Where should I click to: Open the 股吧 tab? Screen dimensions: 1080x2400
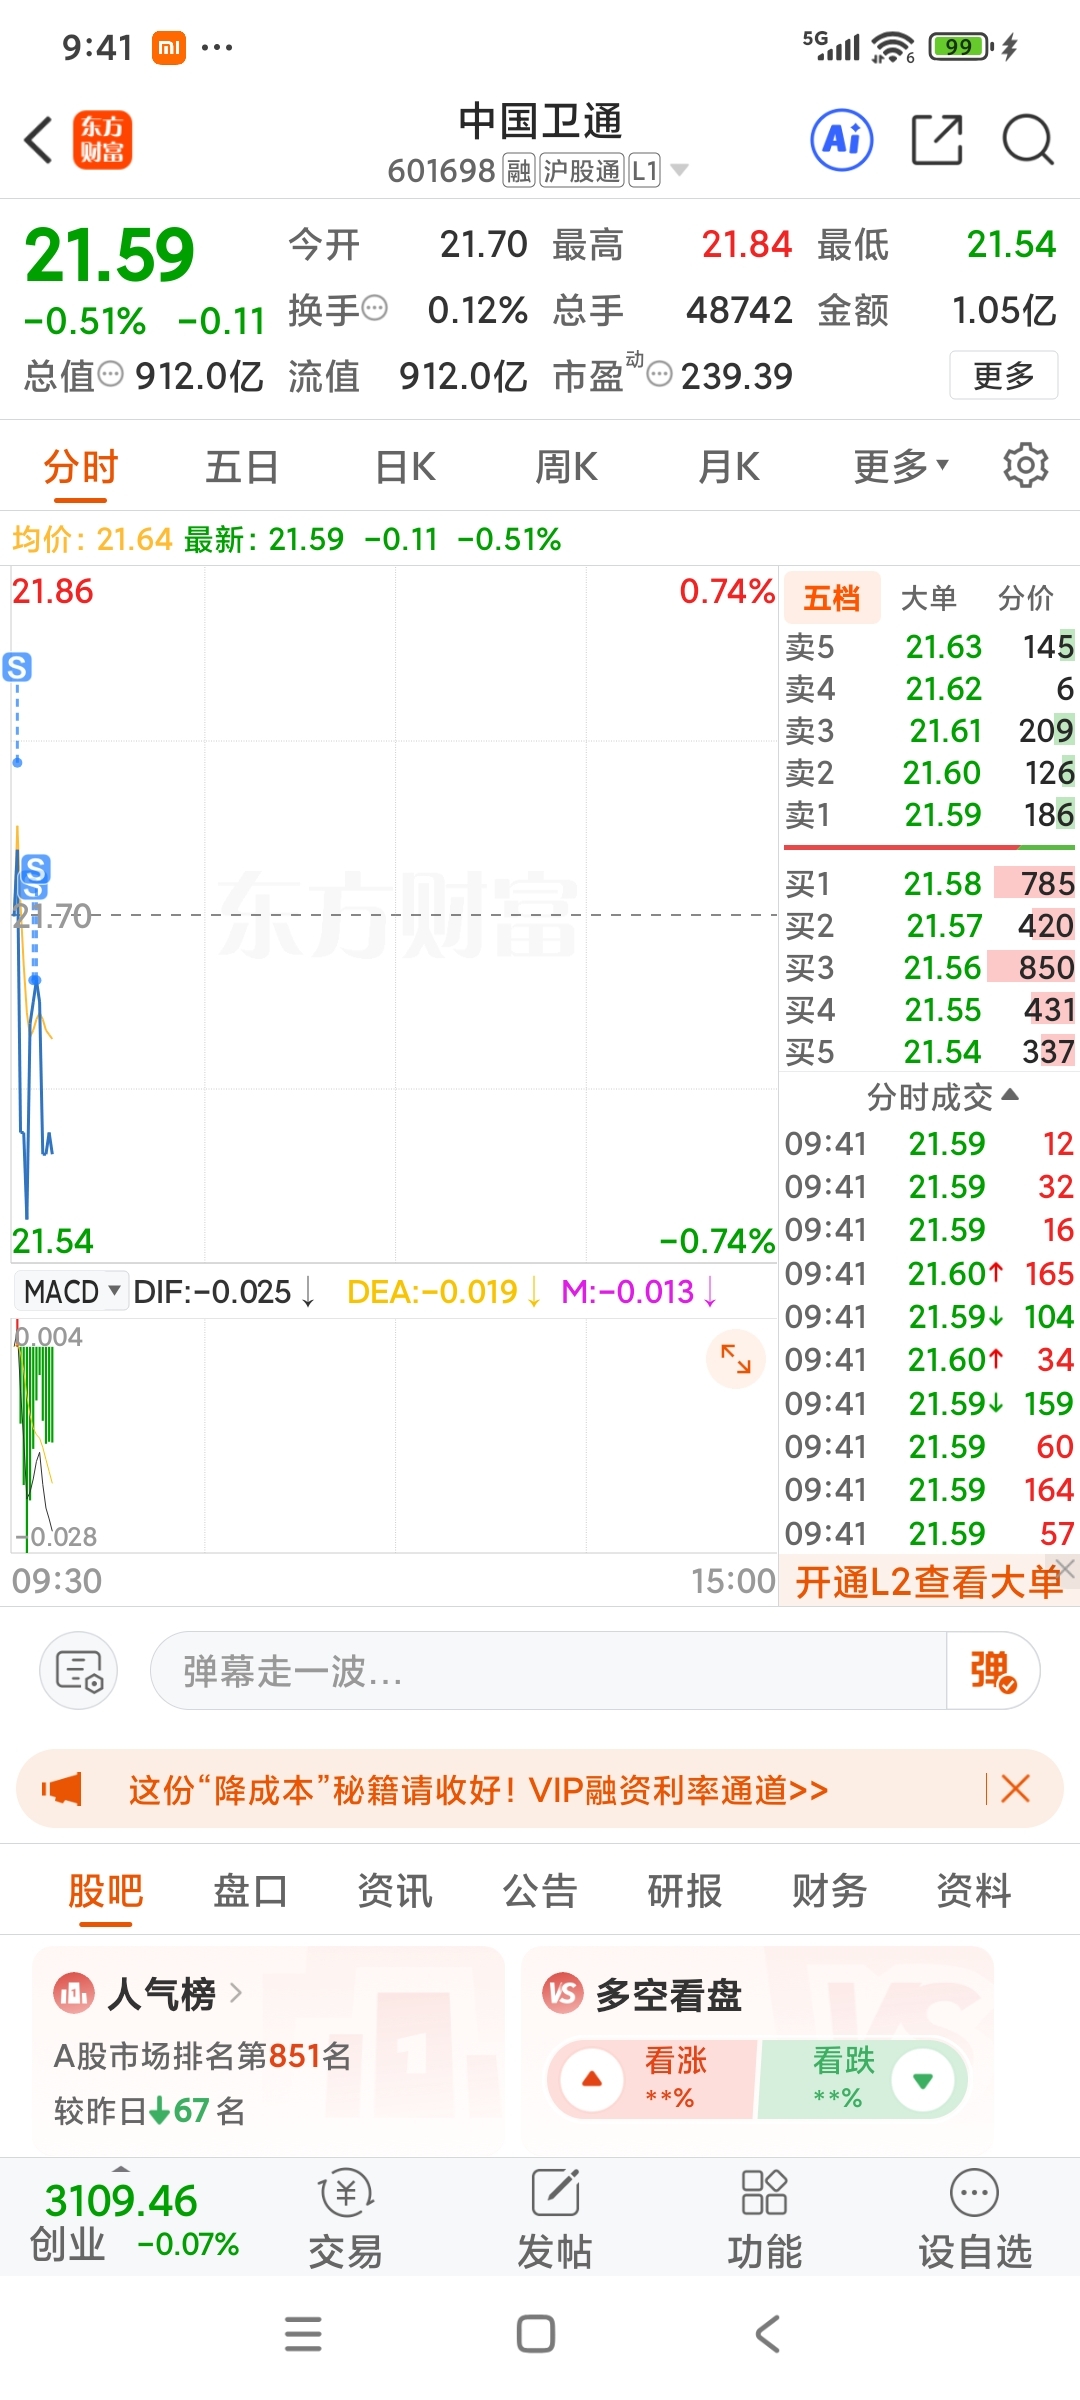click(106, 1890)
